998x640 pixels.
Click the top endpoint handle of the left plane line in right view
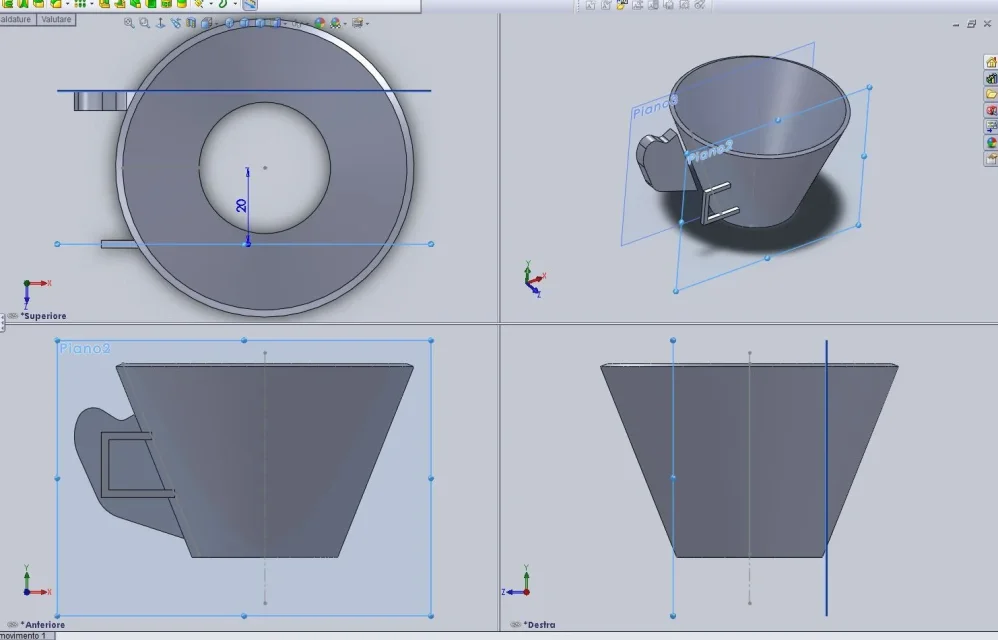click(673, 340)
